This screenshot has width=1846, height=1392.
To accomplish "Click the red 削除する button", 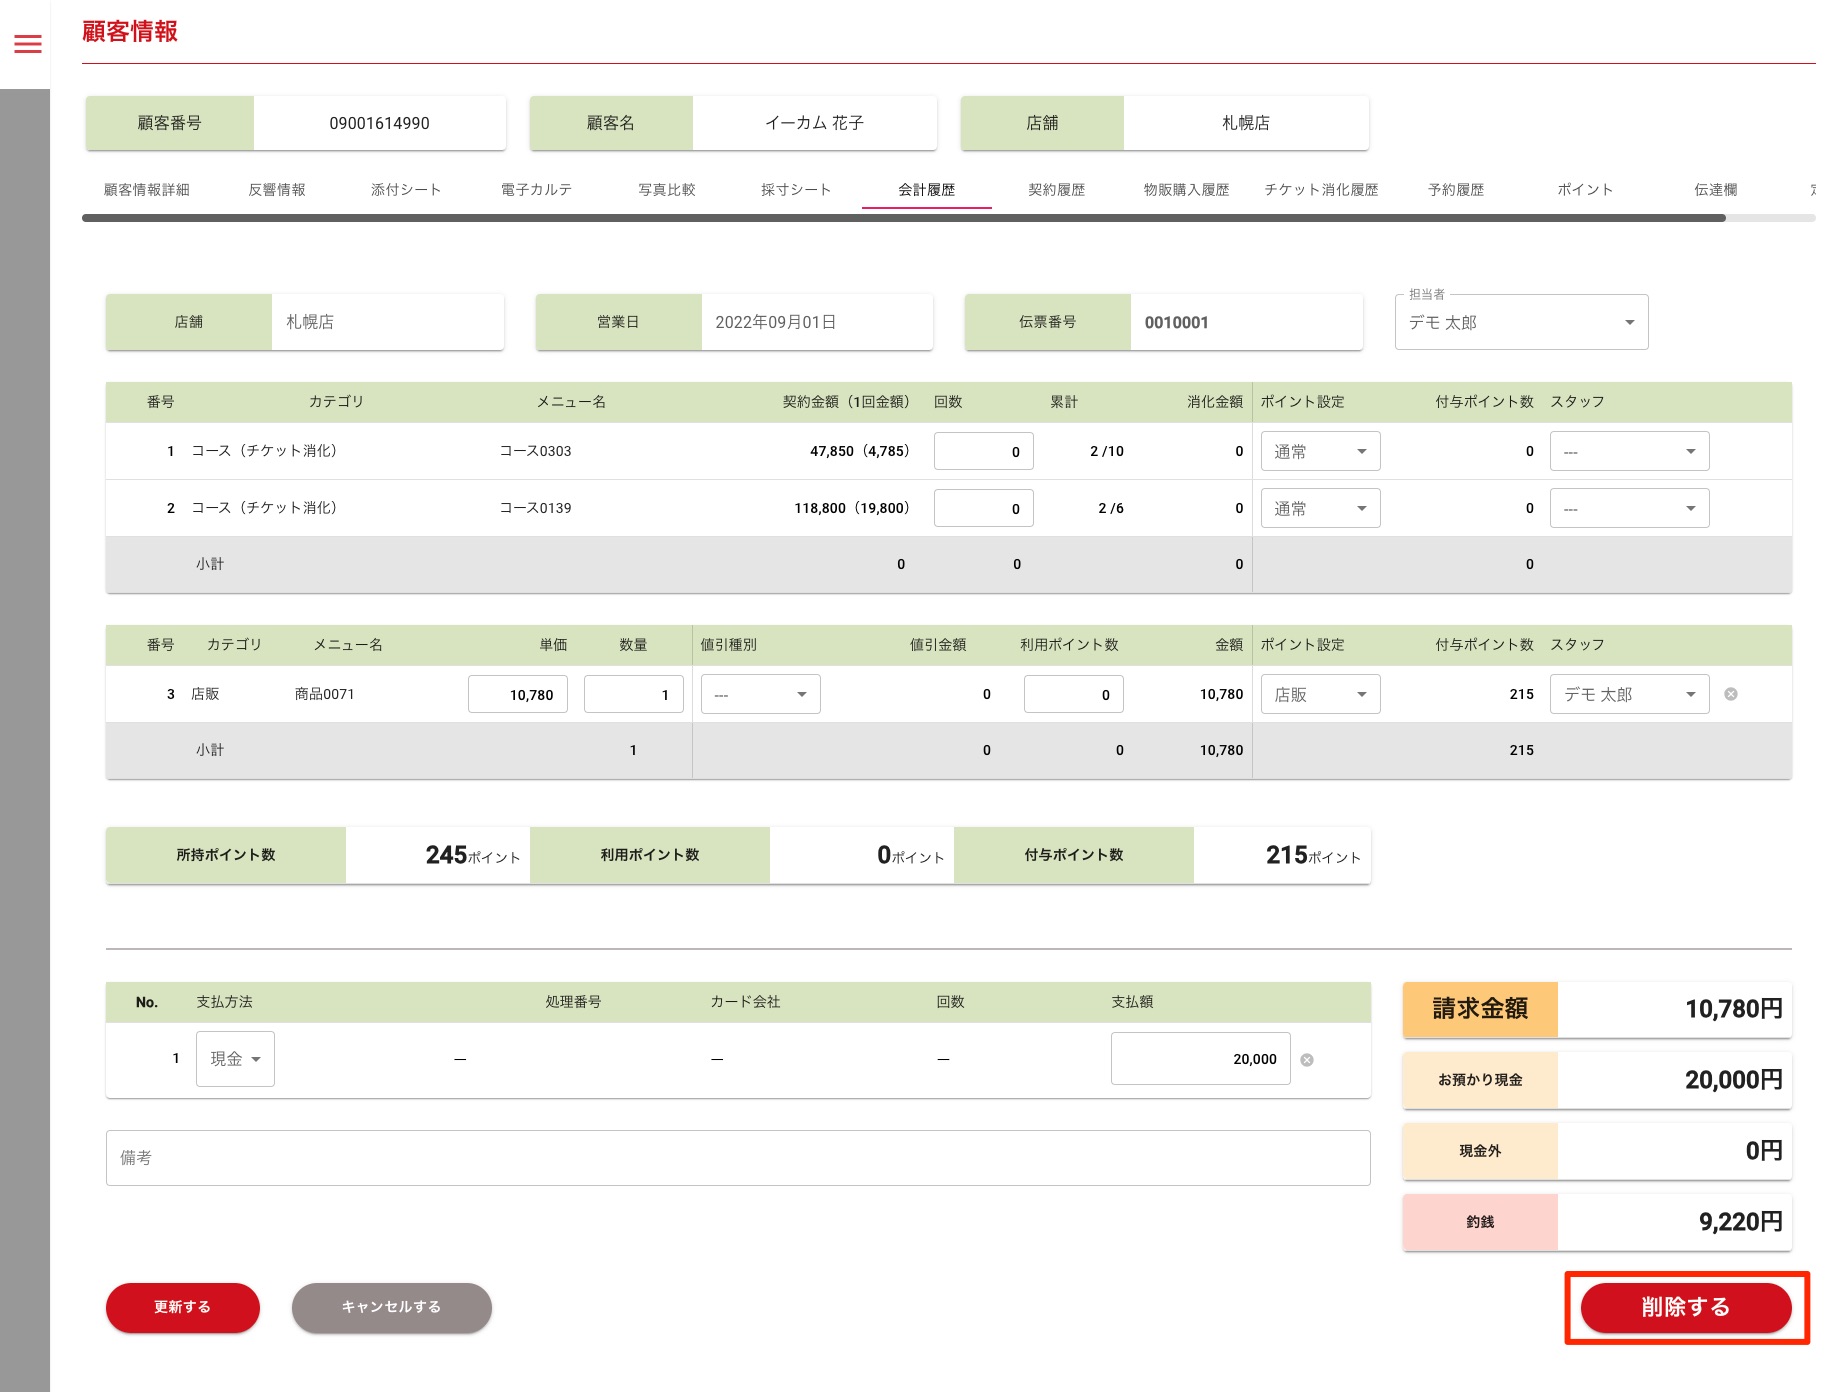I will click(1685, 1307).
